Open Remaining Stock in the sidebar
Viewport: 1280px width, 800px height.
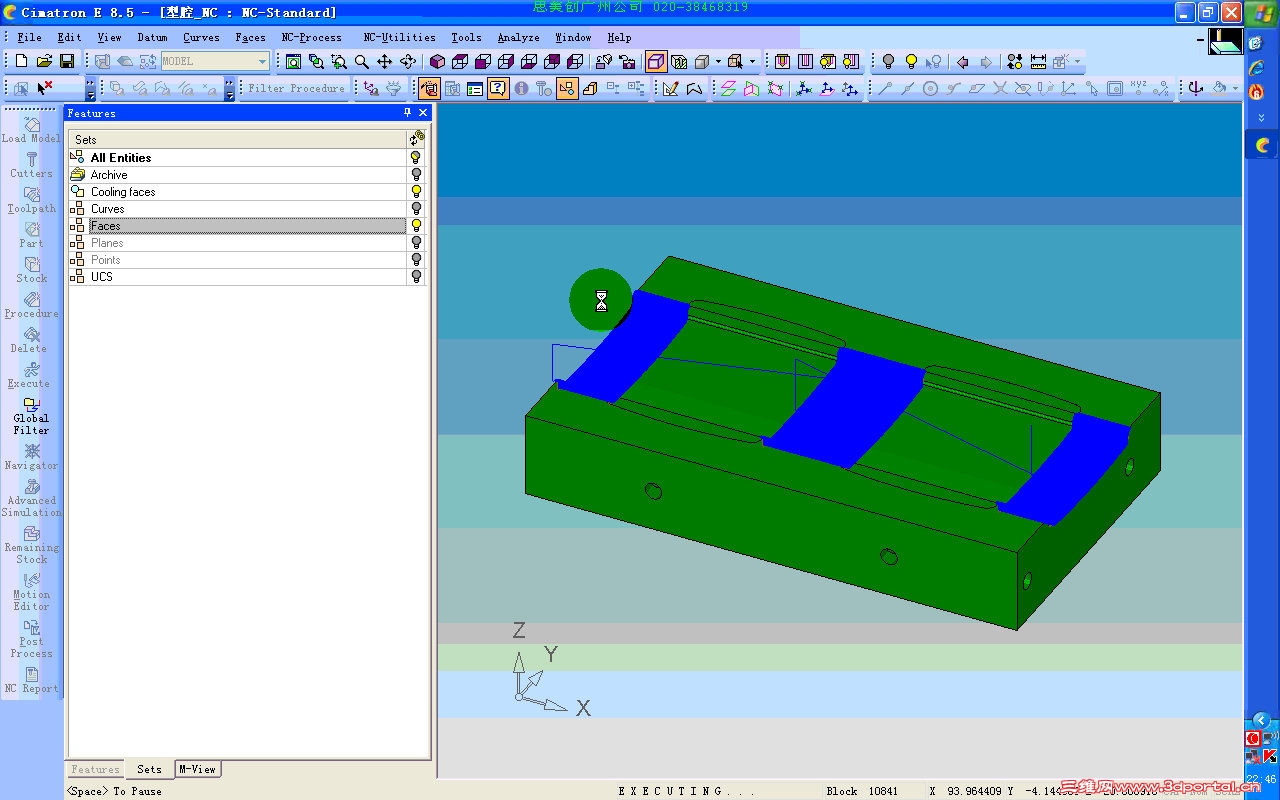31,546
